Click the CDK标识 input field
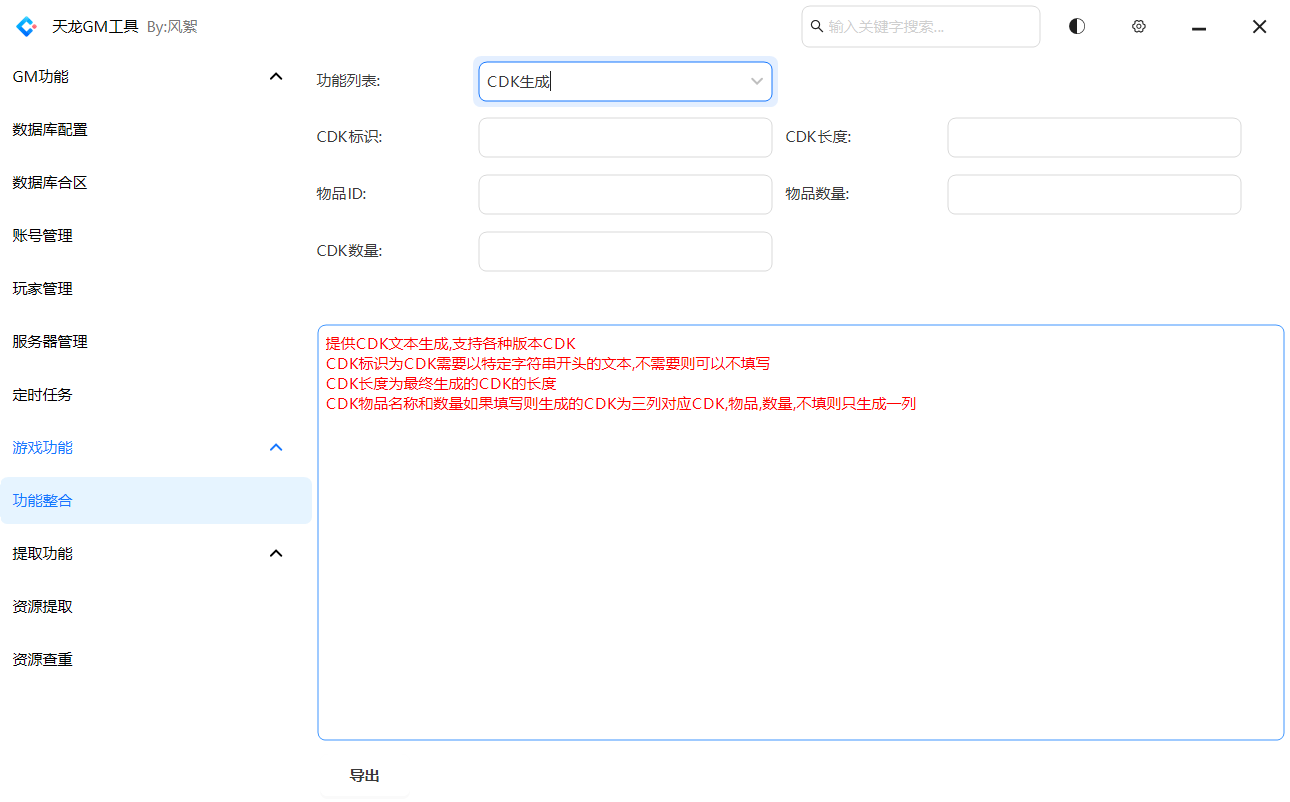Screen dimensions: 1290x802 (625, 138)
